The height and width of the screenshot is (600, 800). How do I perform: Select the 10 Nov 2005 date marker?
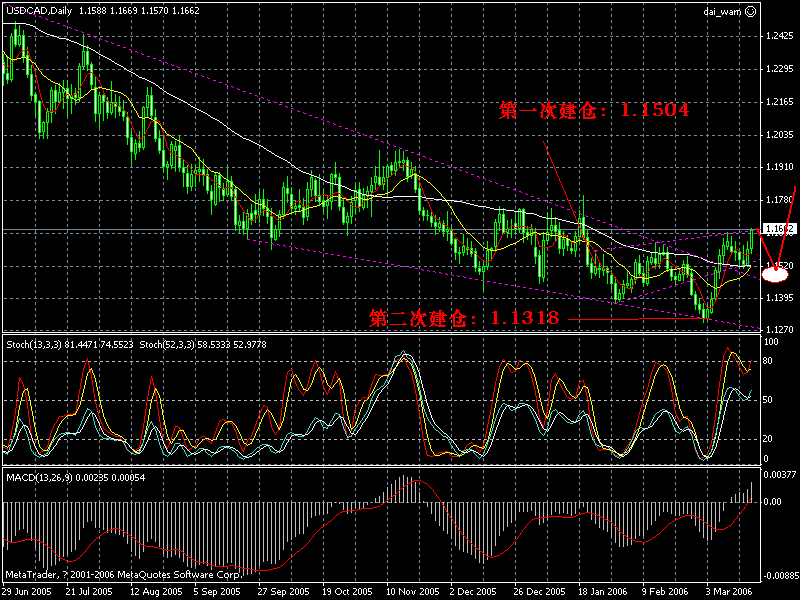(412, 591)
